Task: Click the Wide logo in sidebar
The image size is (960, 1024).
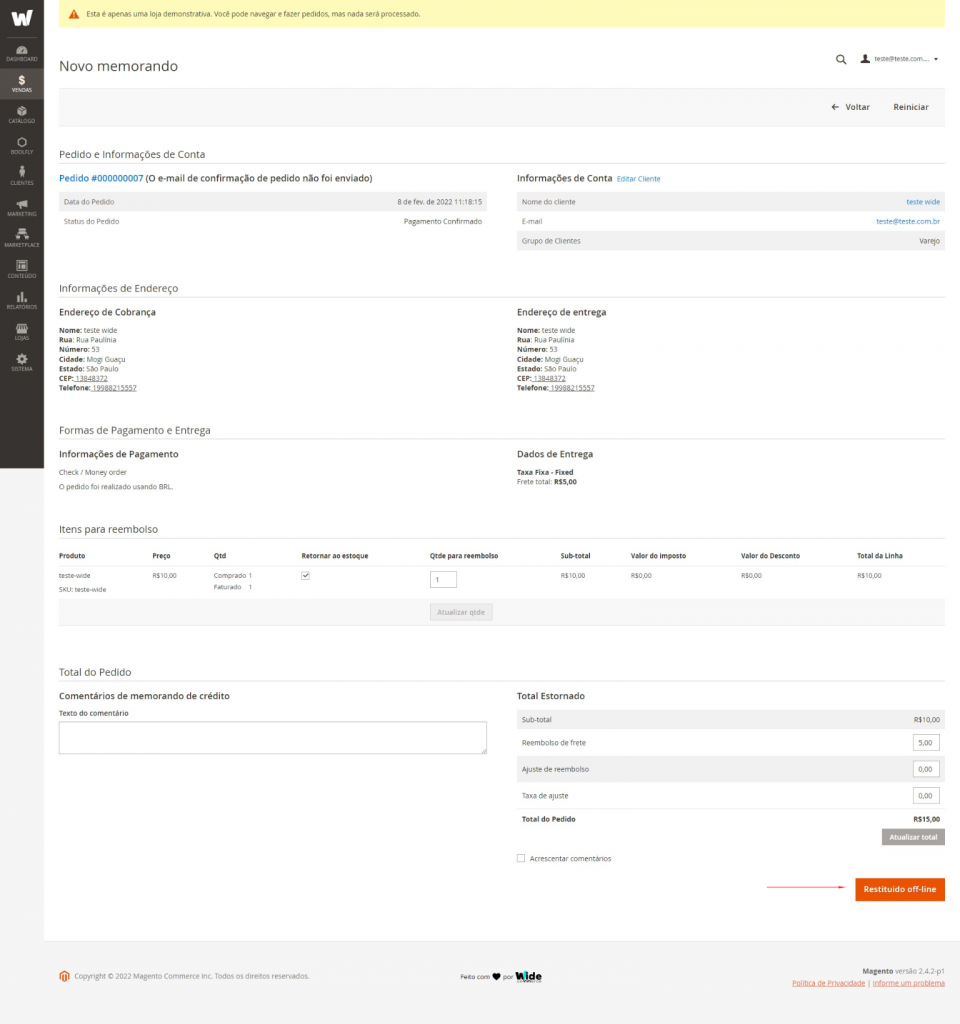Action: coord(22,18)
